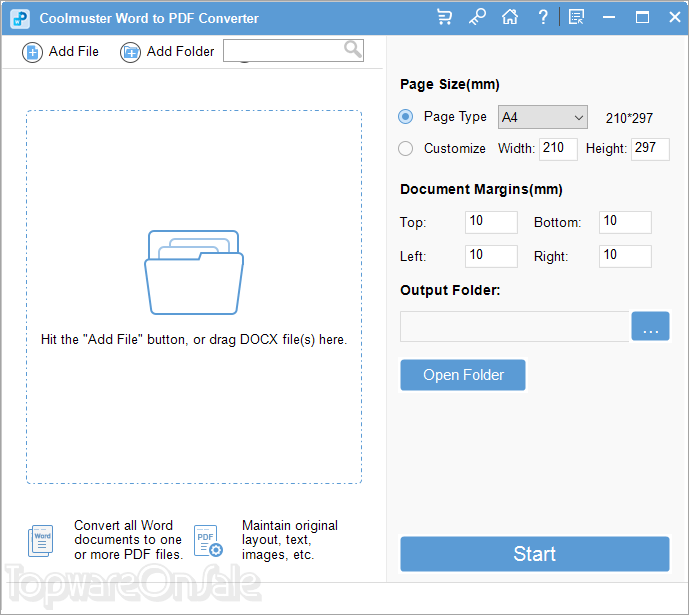Screen dimensions: 689x615
Task: Click the Bottom margin field
Action: 625,222
